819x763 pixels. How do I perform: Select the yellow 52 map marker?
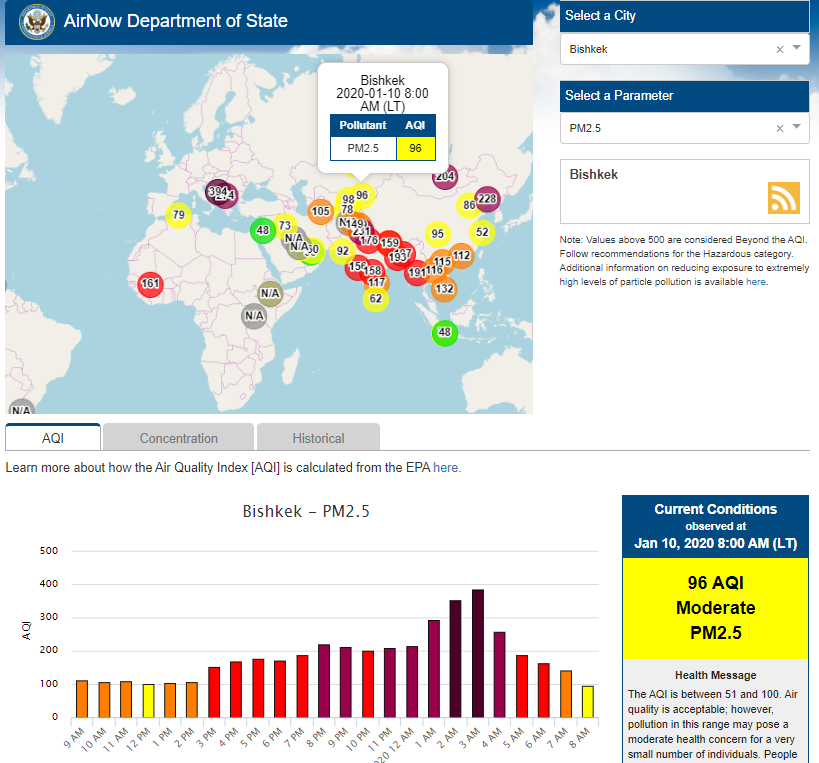point(482,233)
